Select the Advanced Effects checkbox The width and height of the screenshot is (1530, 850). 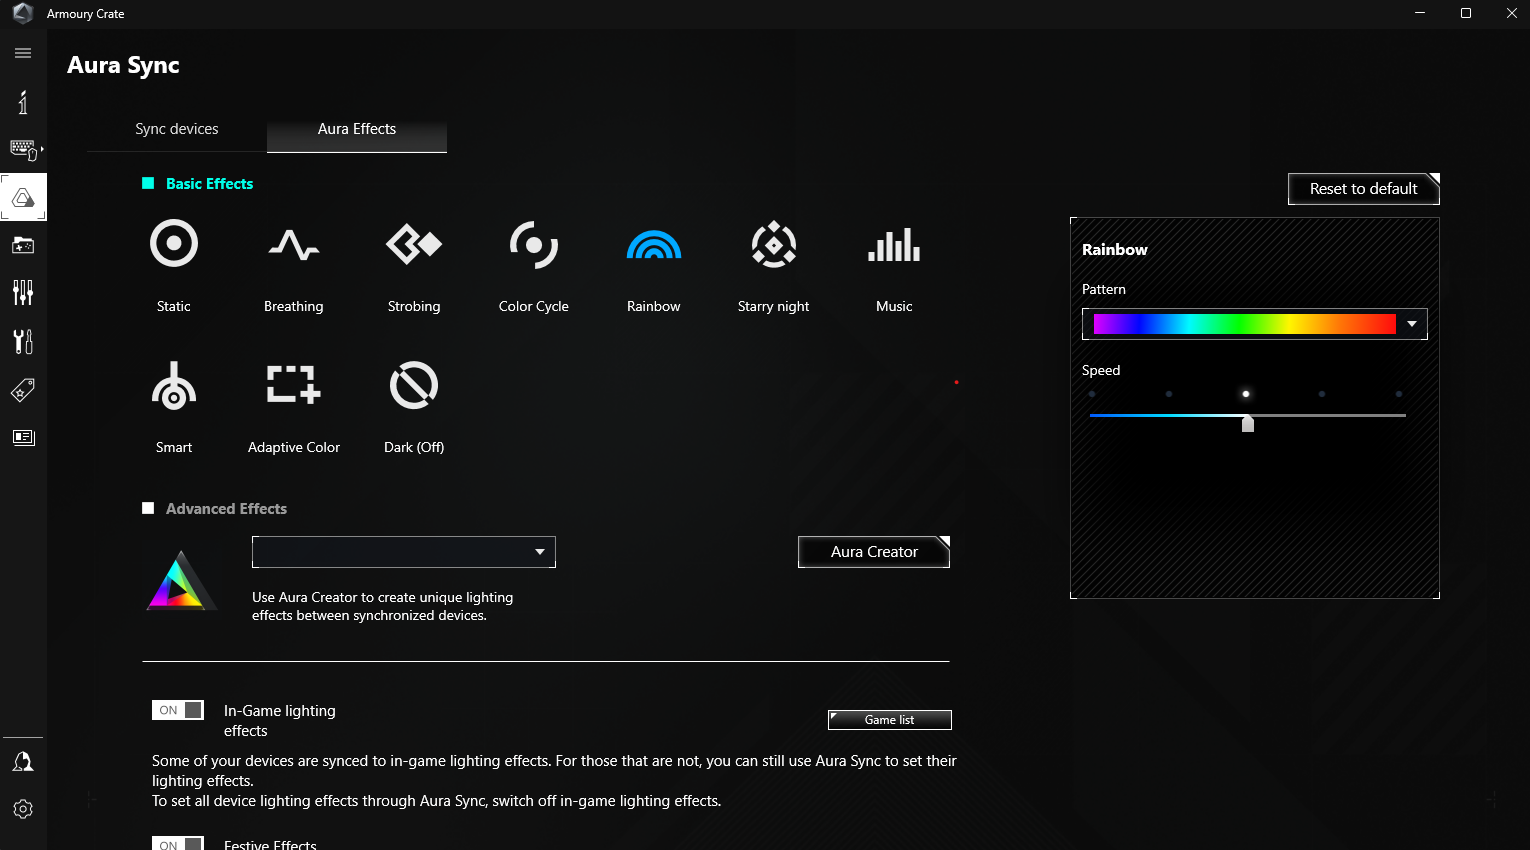[148, 508]
